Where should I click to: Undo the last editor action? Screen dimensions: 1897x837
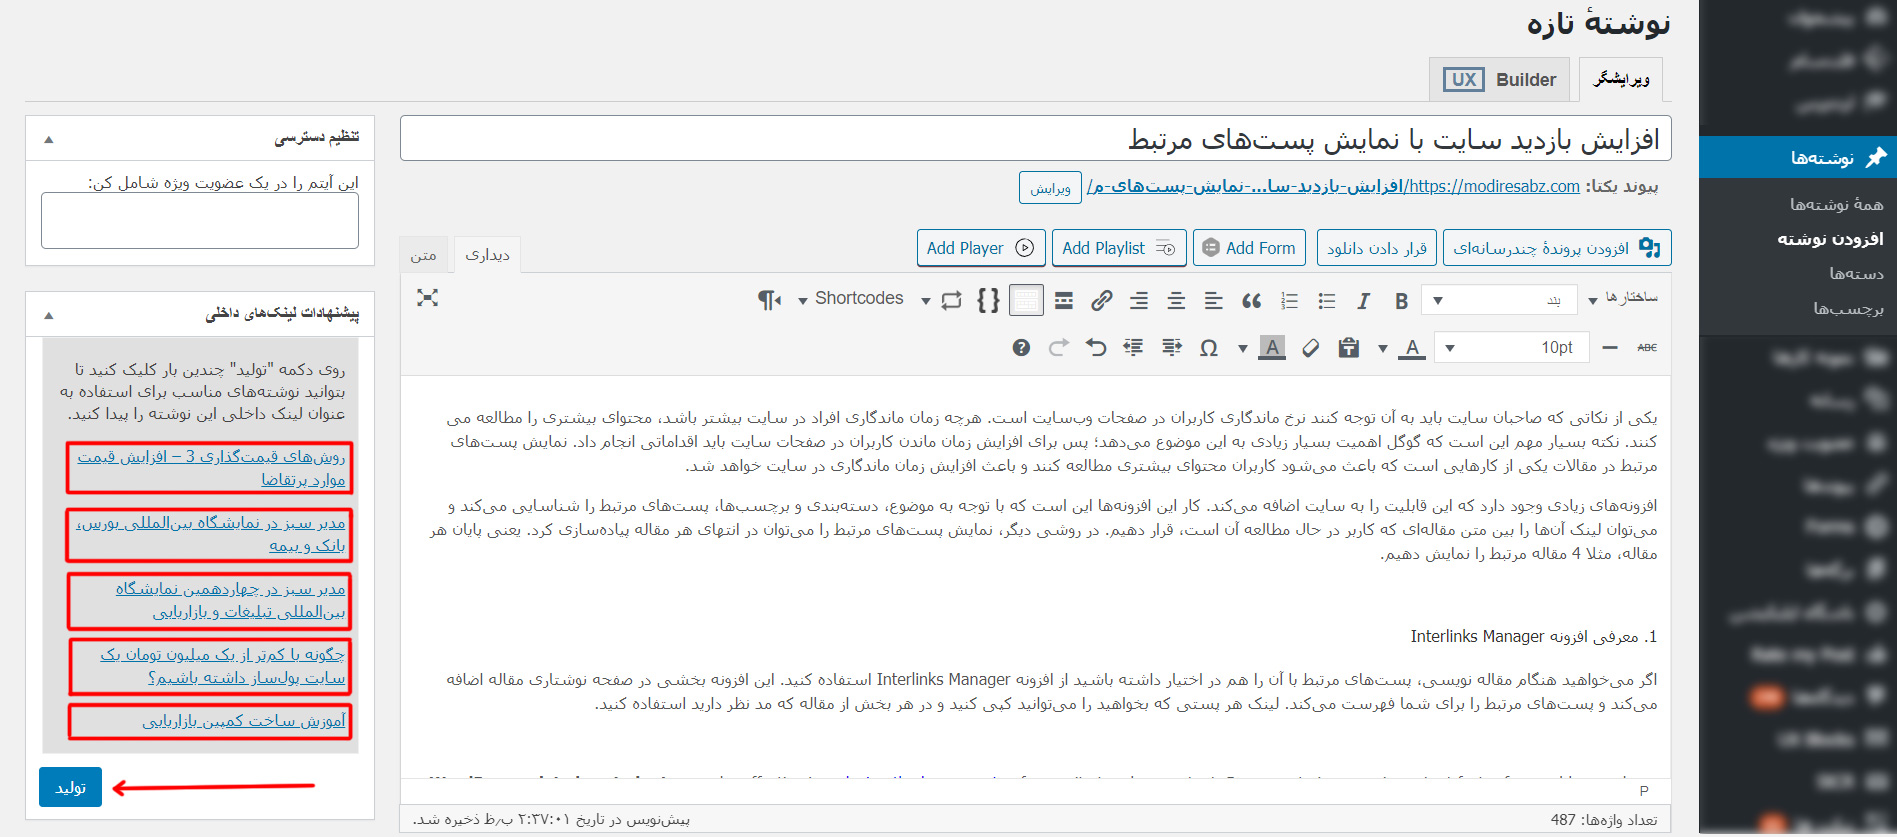tap(1096, 348)
